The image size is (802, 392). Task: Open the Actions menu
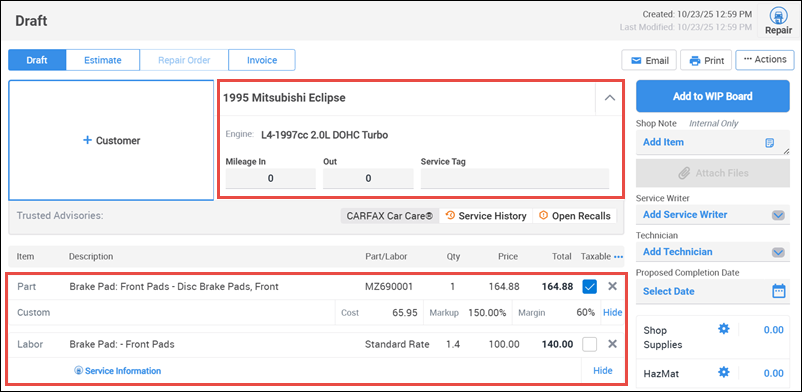(x=765, y=59)
